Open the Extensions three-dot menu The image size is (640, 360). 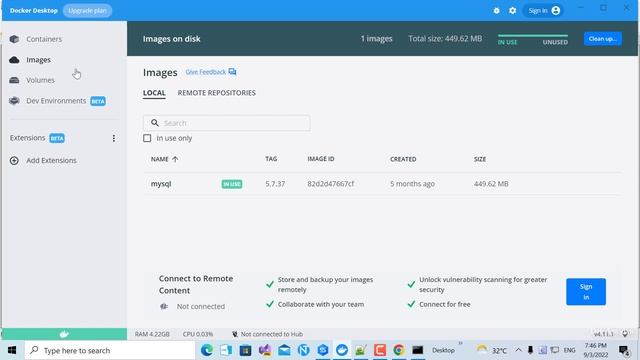(x=113, y=138)
